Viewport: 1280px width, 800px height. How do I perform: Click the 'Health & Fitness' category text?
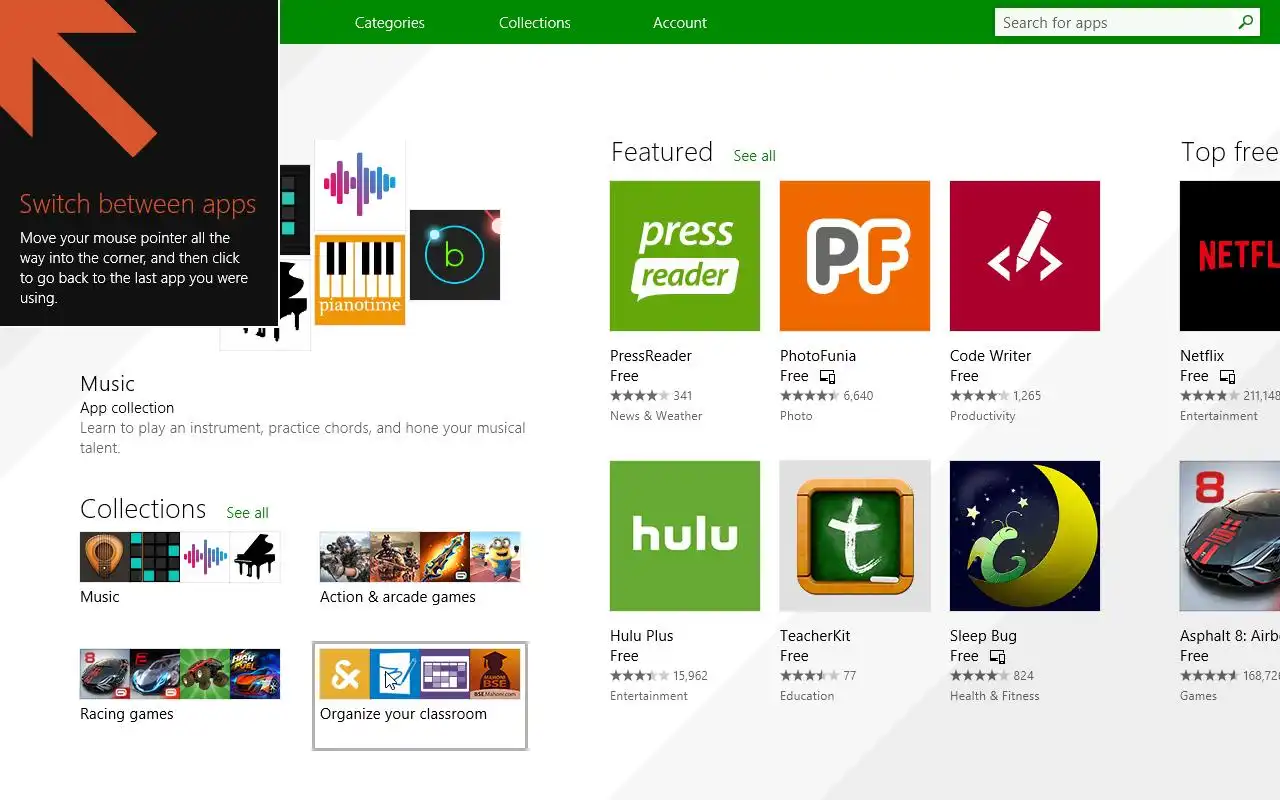pos(995,696)
